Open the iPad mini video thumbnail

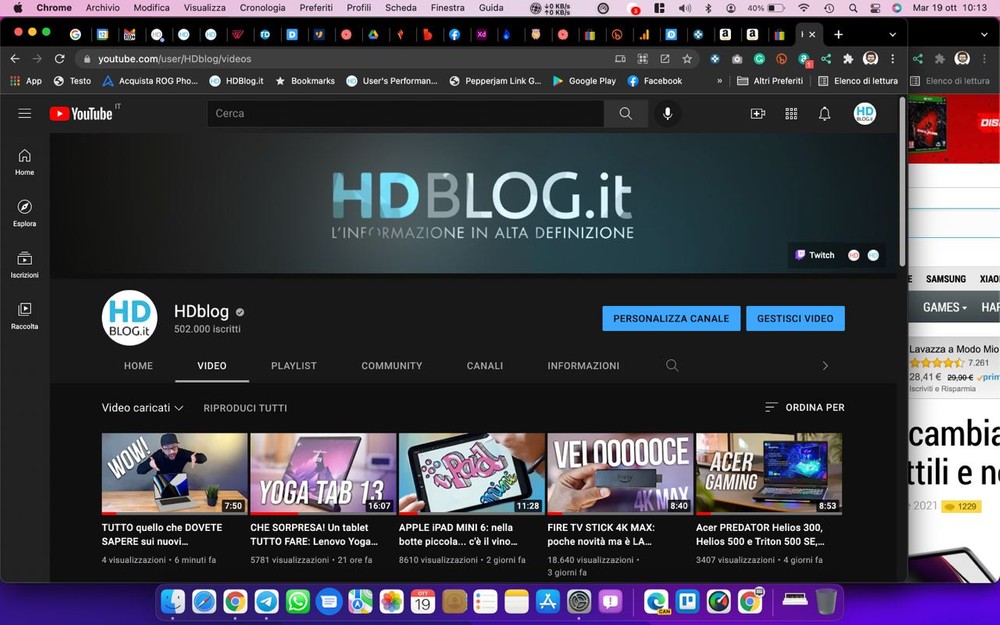click(472, 474)
